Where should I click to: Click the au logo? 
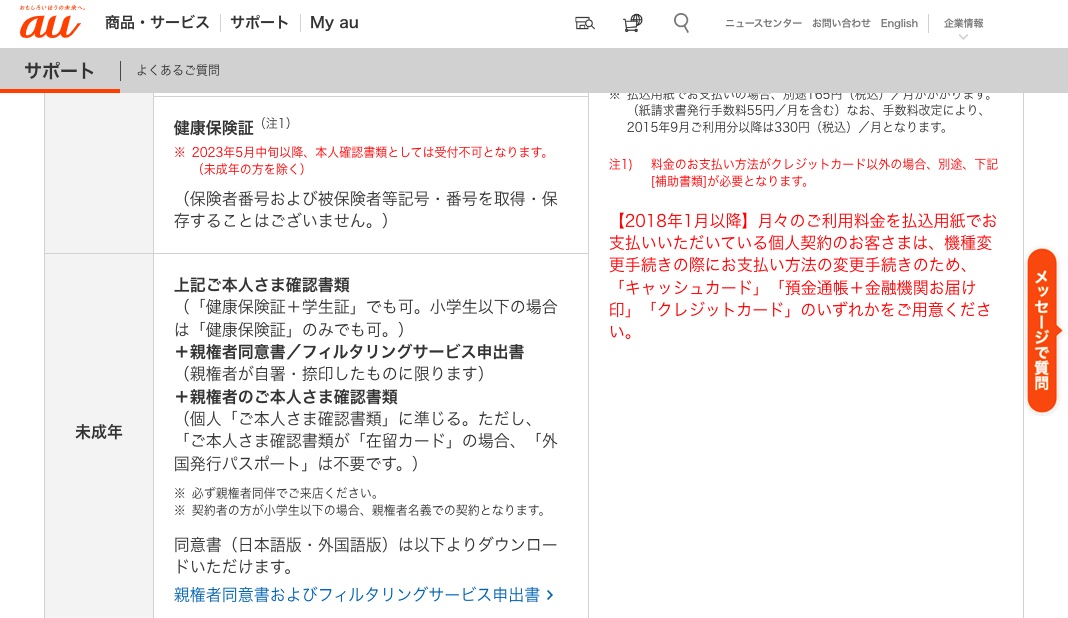[50, 23]
